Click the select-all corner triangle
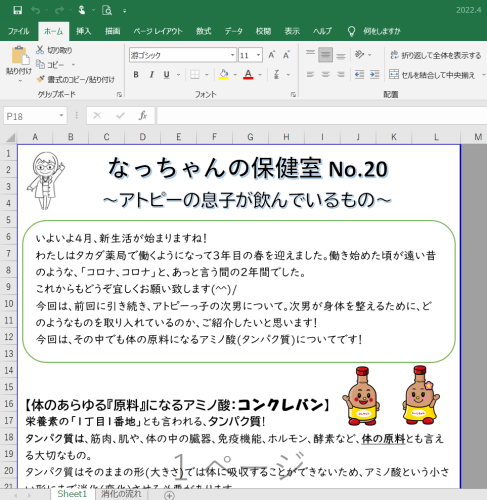This screenshot has height=500, width=487. coord(10,137)
